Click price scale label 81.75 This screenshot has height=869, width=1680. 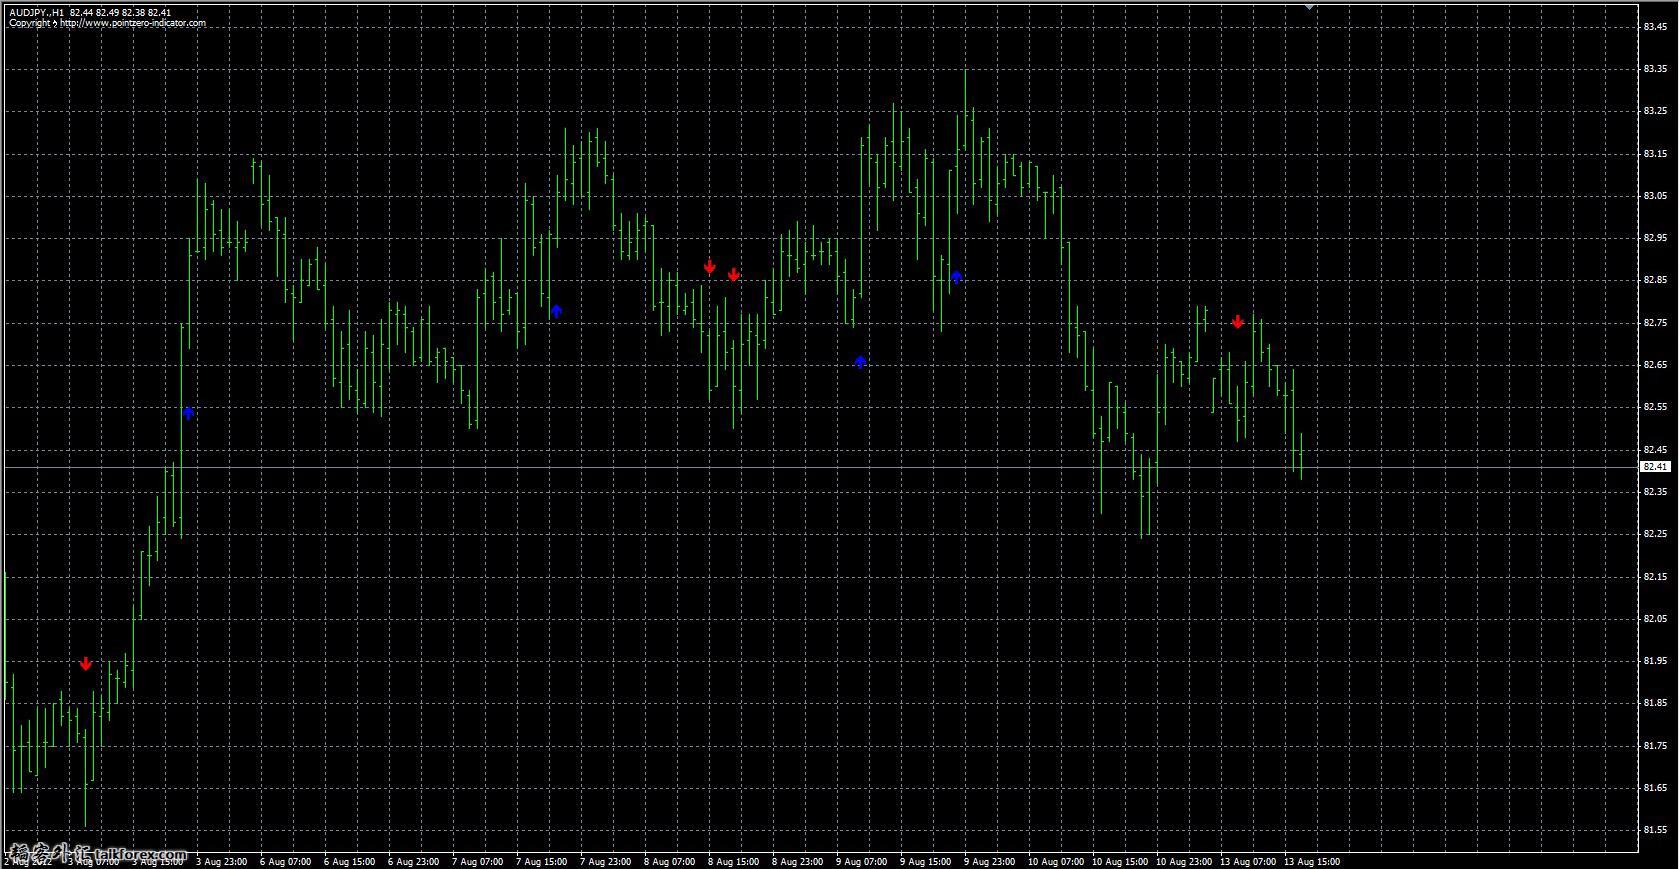click(x=1655, y=746)
